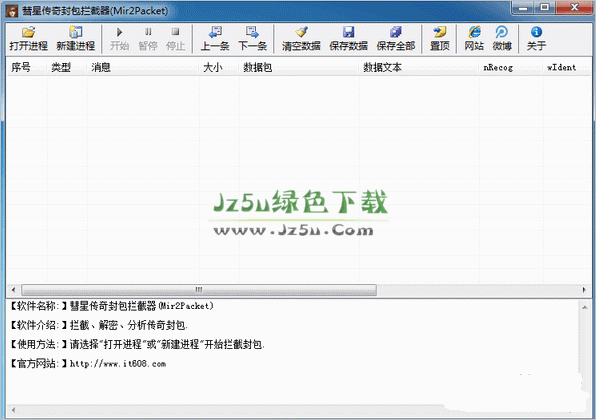Screen dimensions: 596x420
Task: Pin window on top with 置顶
Action: coord(440,39)
